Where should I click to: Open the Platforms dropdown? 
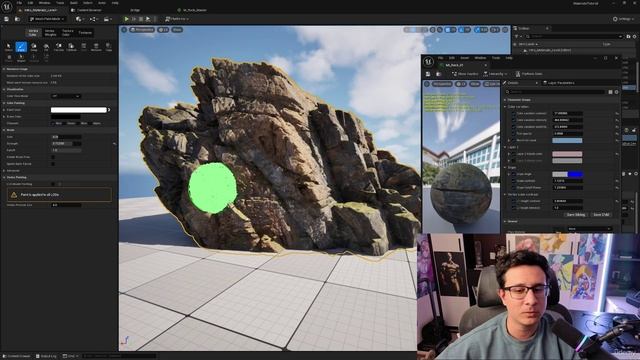click(176, 19)
